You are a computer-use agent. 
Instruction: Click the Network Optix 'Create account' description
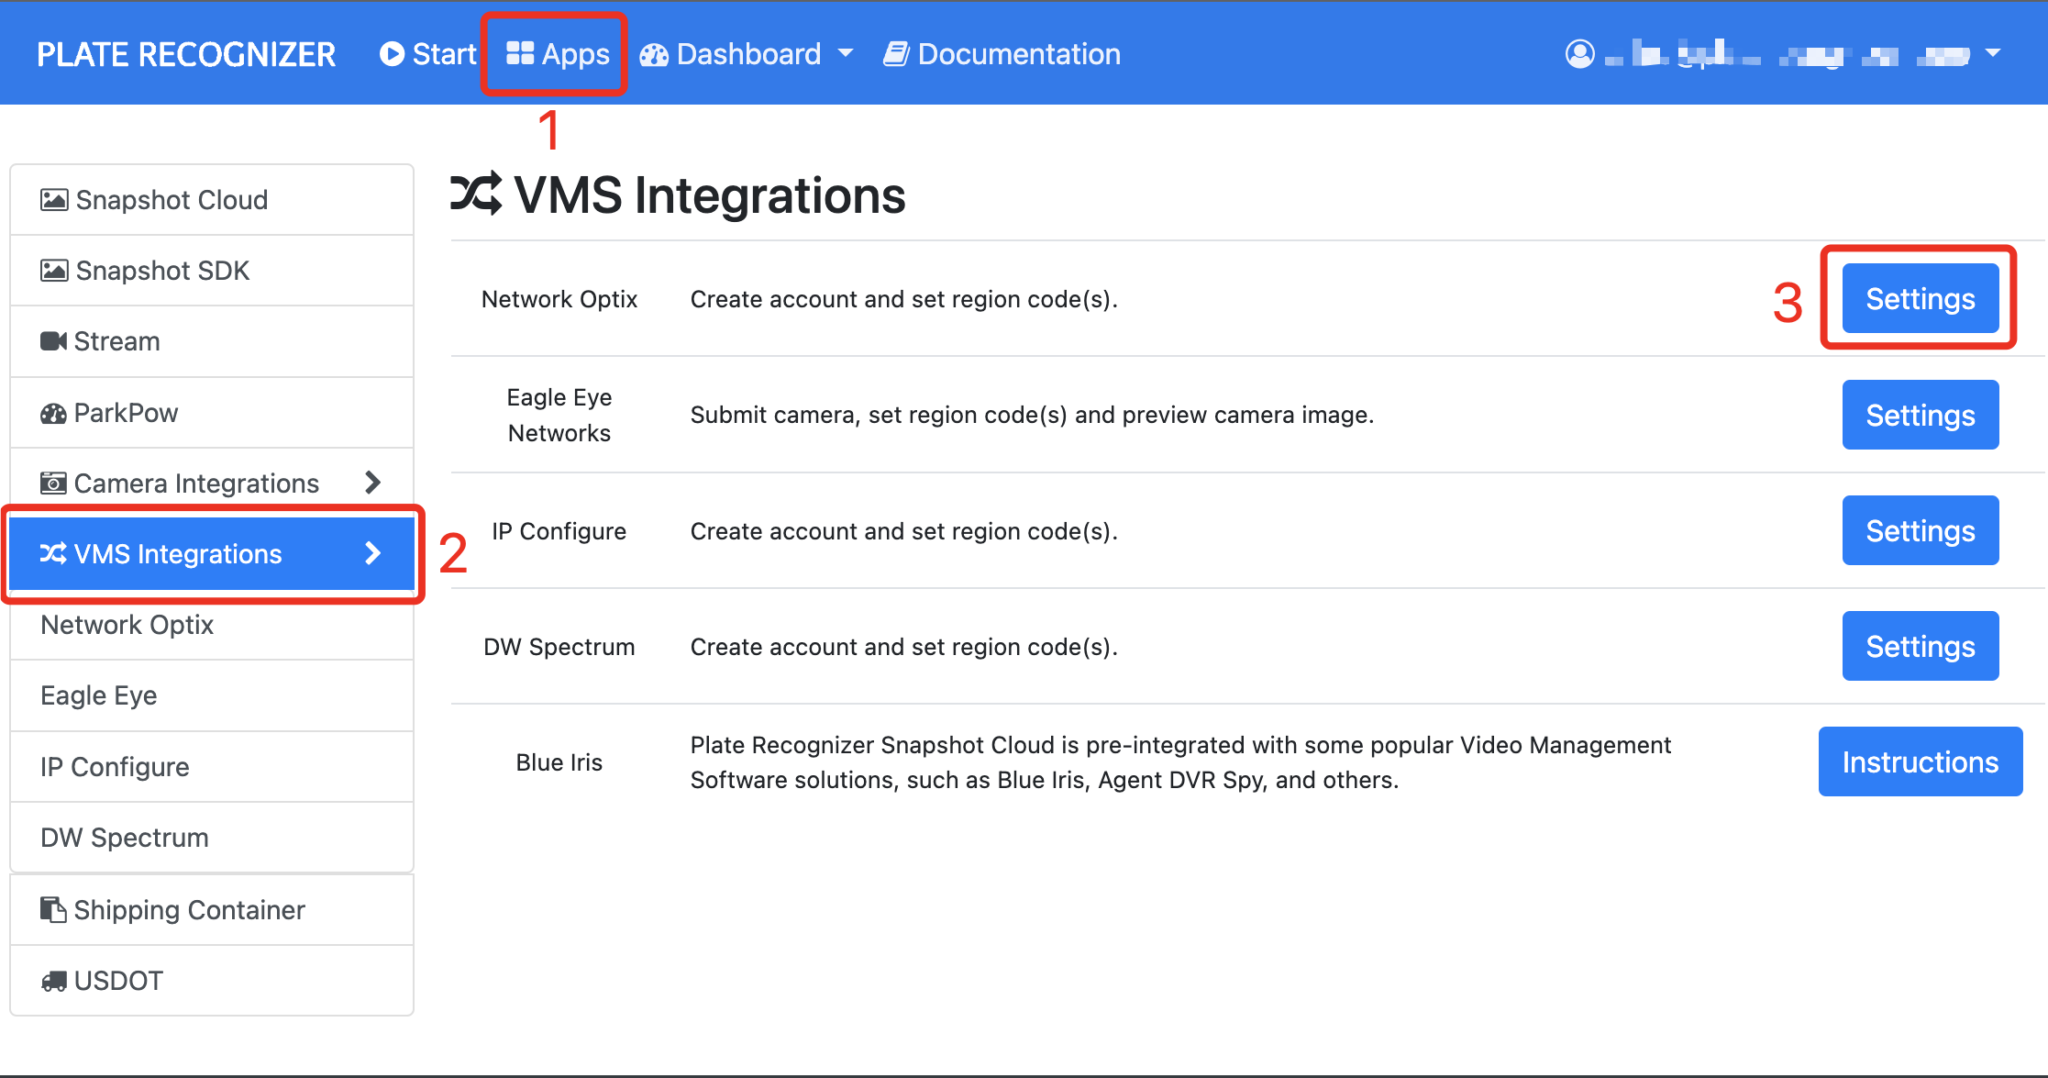(x=904, y=299)
